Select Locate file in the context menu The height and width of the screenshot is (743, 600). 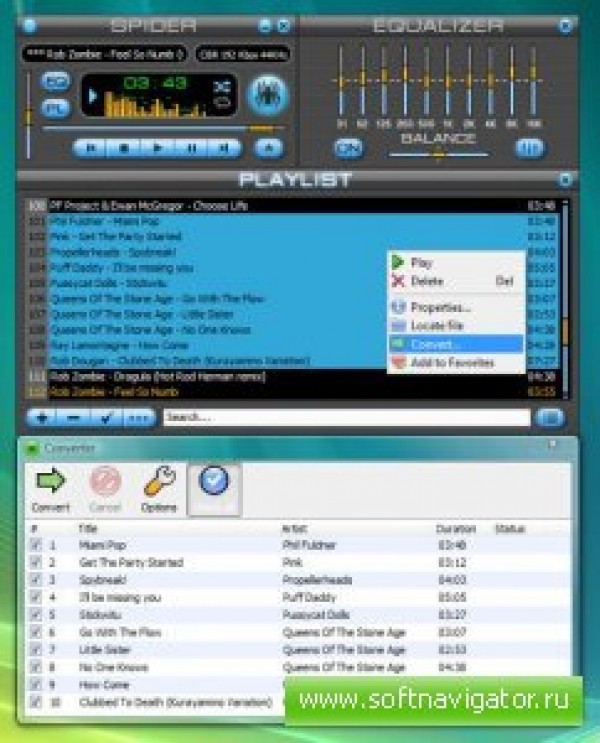(x=456, y=326)
